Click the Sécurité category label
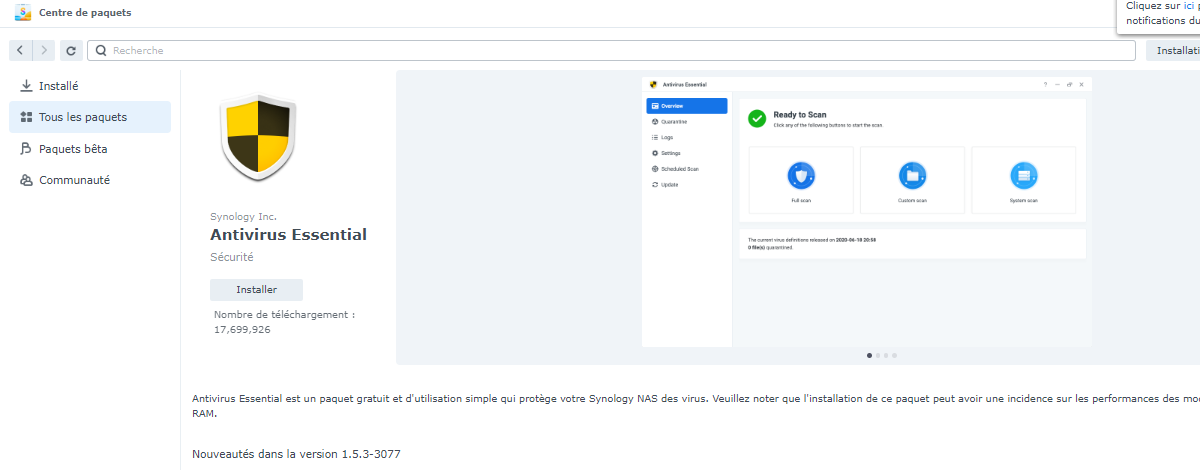The height and width of the screenshot is (470, 1200). point(231,257)
